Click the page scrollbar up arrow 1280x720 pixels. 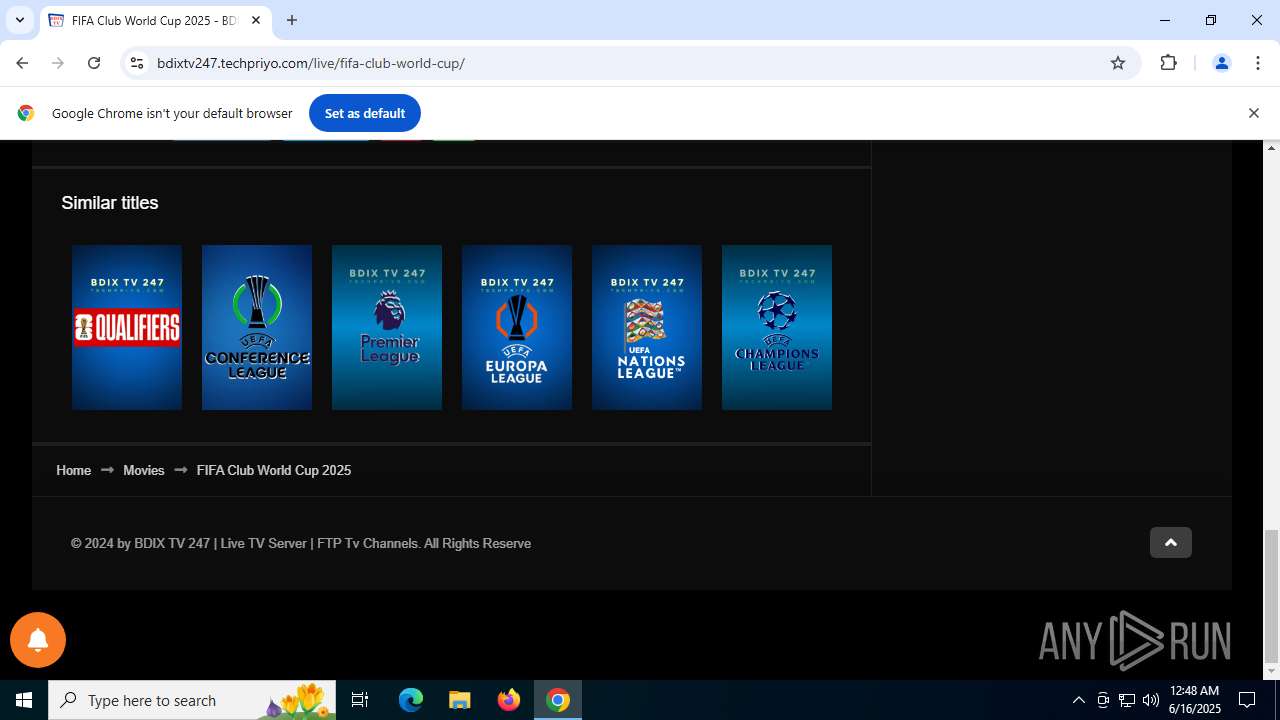pyautogui.click(x=1272, y=148)
